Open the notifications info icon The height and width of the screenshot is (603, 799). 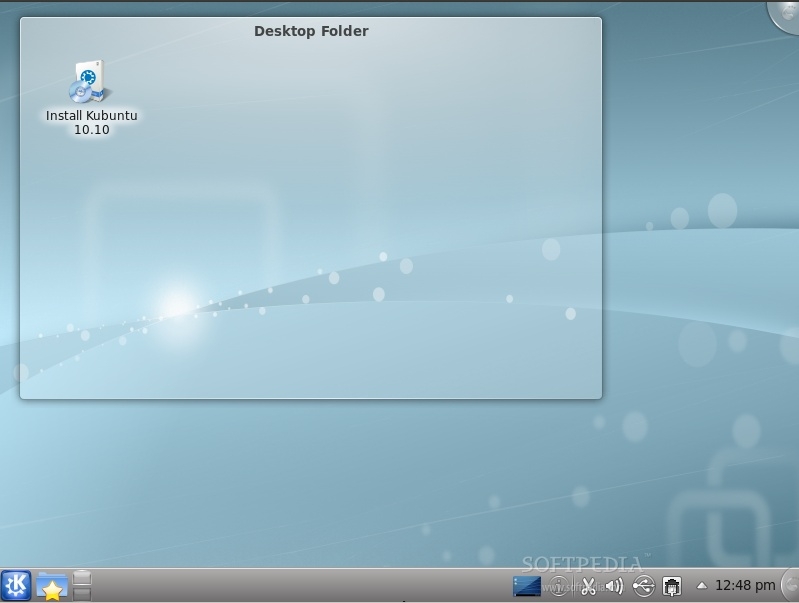(x=559, y=586)
